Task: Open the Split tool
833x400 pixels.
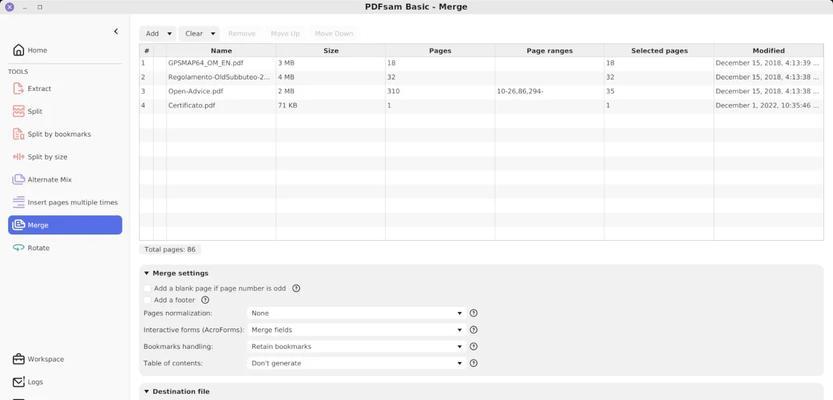Action: click(65, 112)
